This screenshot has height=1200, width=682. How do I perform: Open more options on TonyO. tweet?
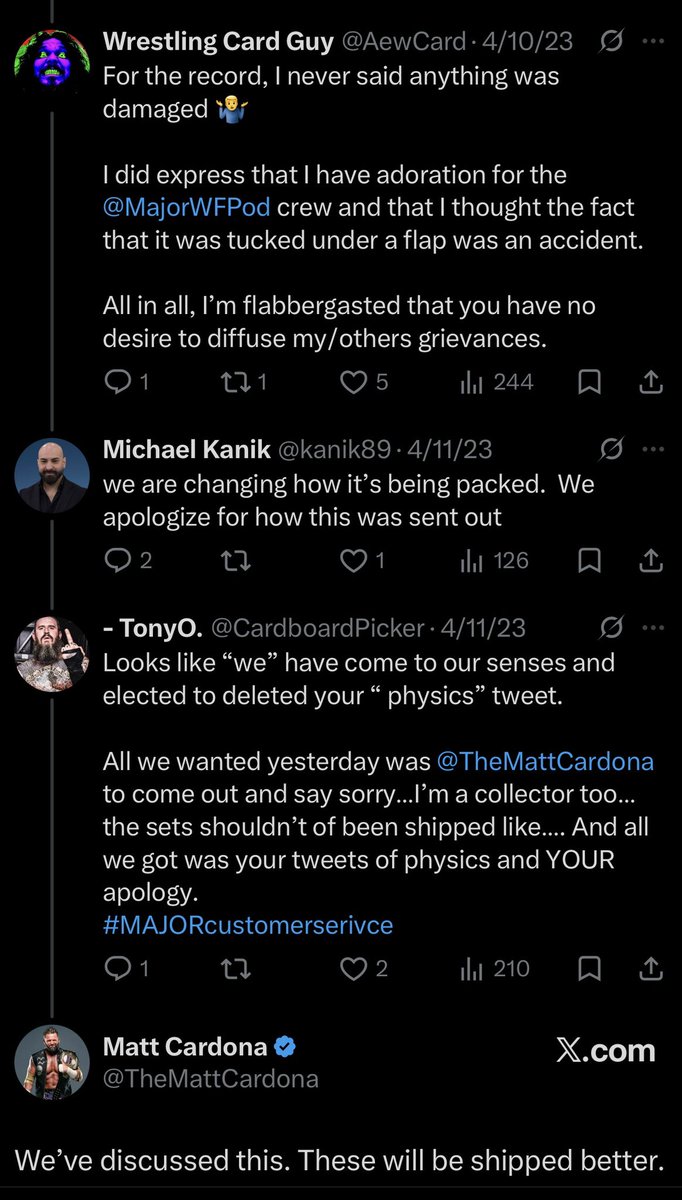pyautogui.click(x=653, y=628)
